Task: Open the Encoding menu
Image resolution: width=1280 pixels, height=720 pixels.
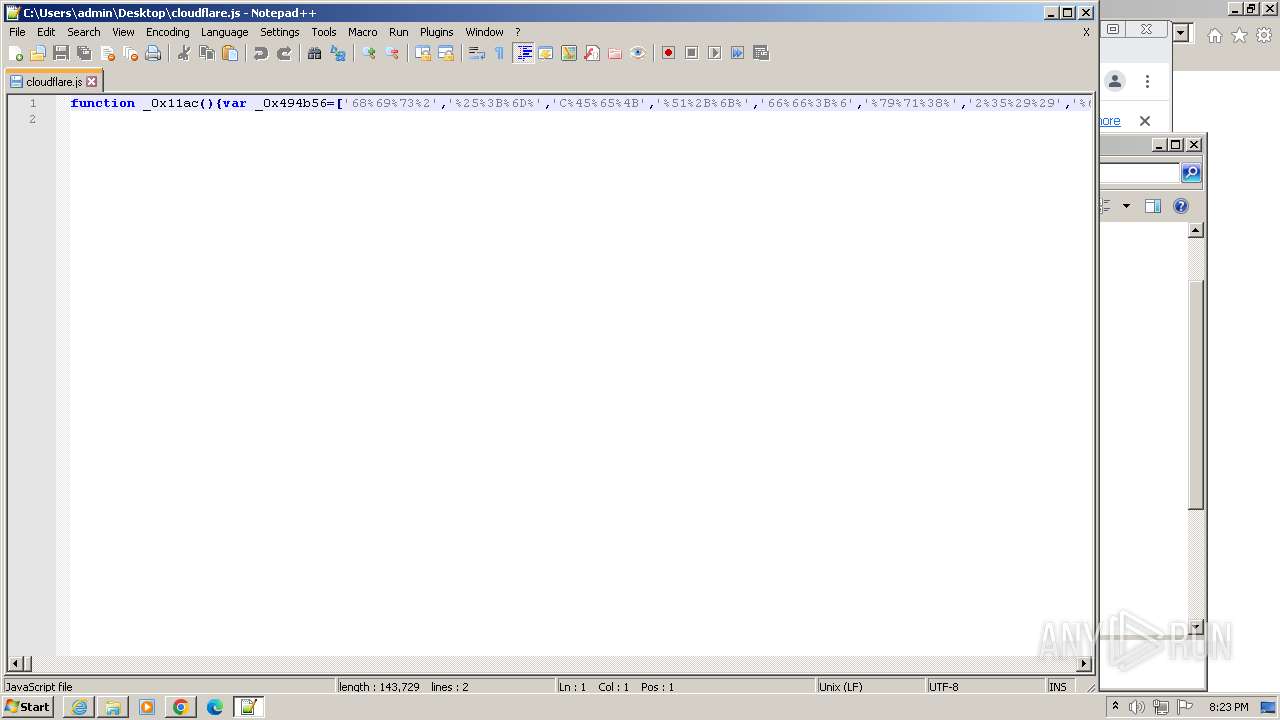Action: pos(168,32)
